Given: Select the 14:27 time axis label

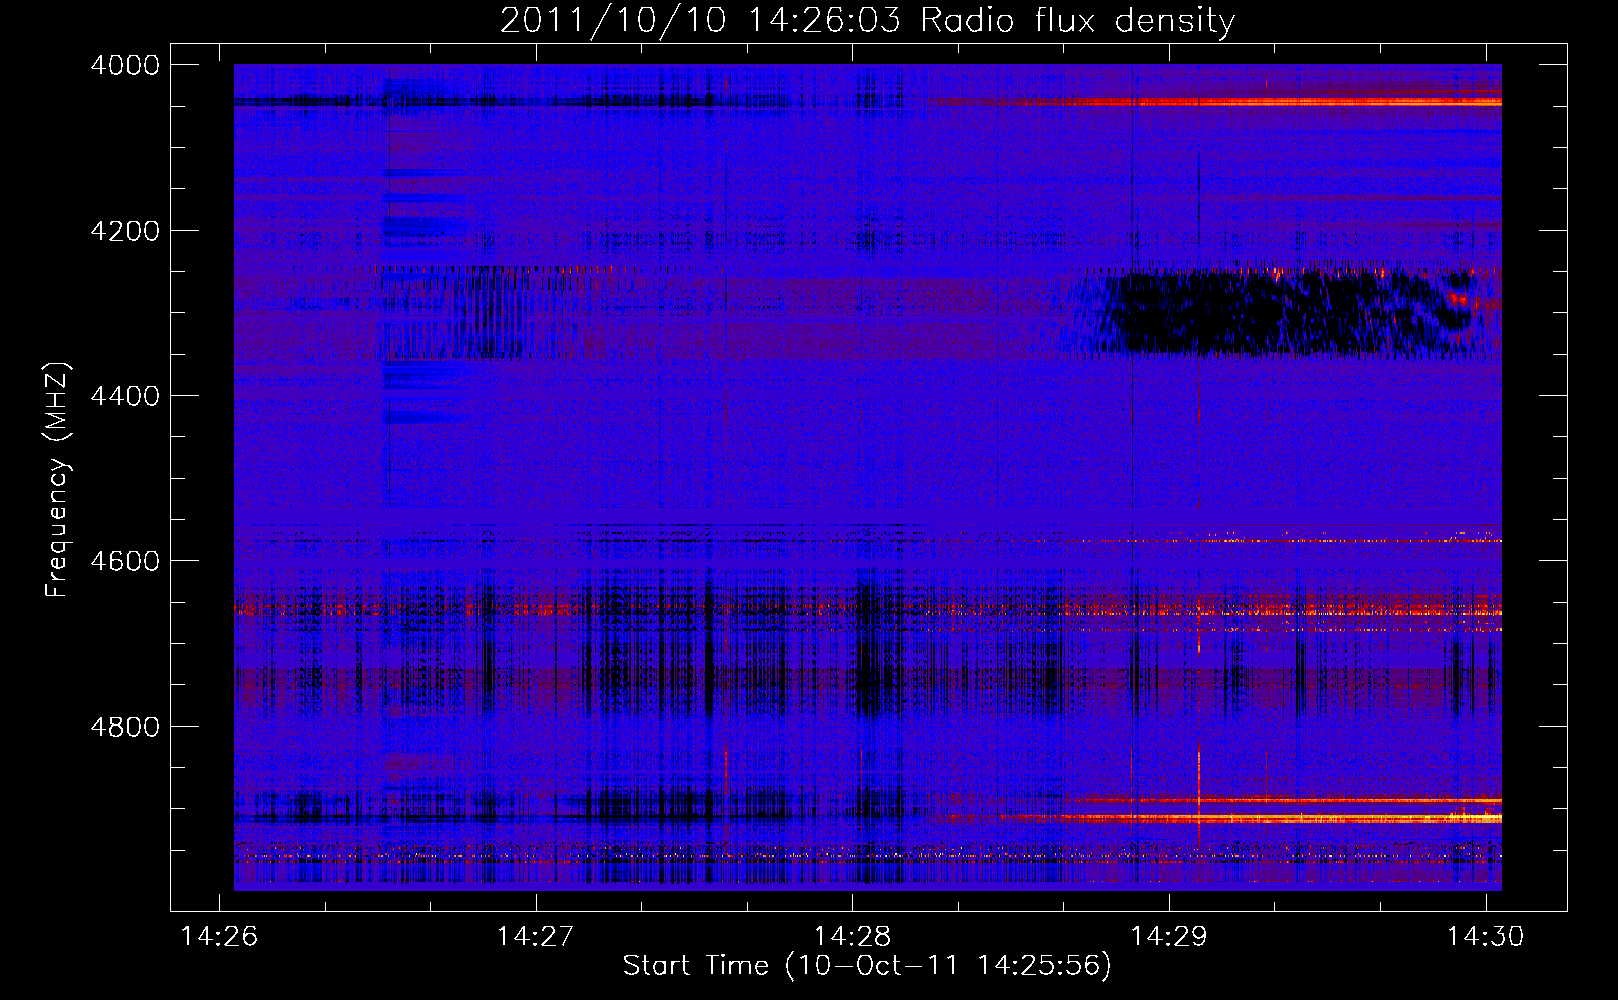Looking at the screenshot, I should 536,936.
